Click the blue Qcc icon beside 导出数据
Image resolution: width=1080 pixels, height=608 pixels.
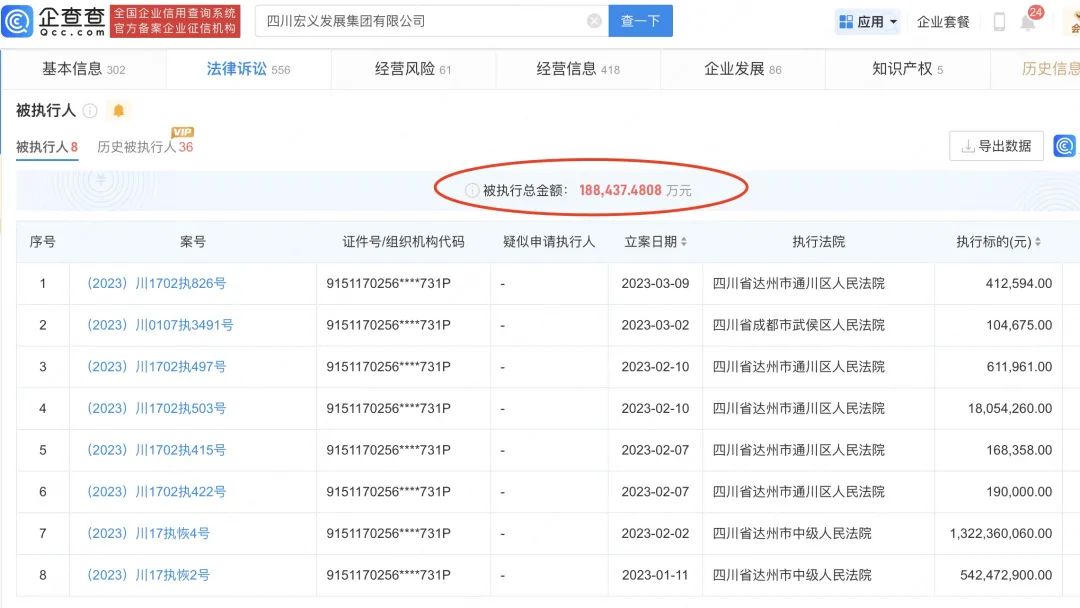(1065, 146)
